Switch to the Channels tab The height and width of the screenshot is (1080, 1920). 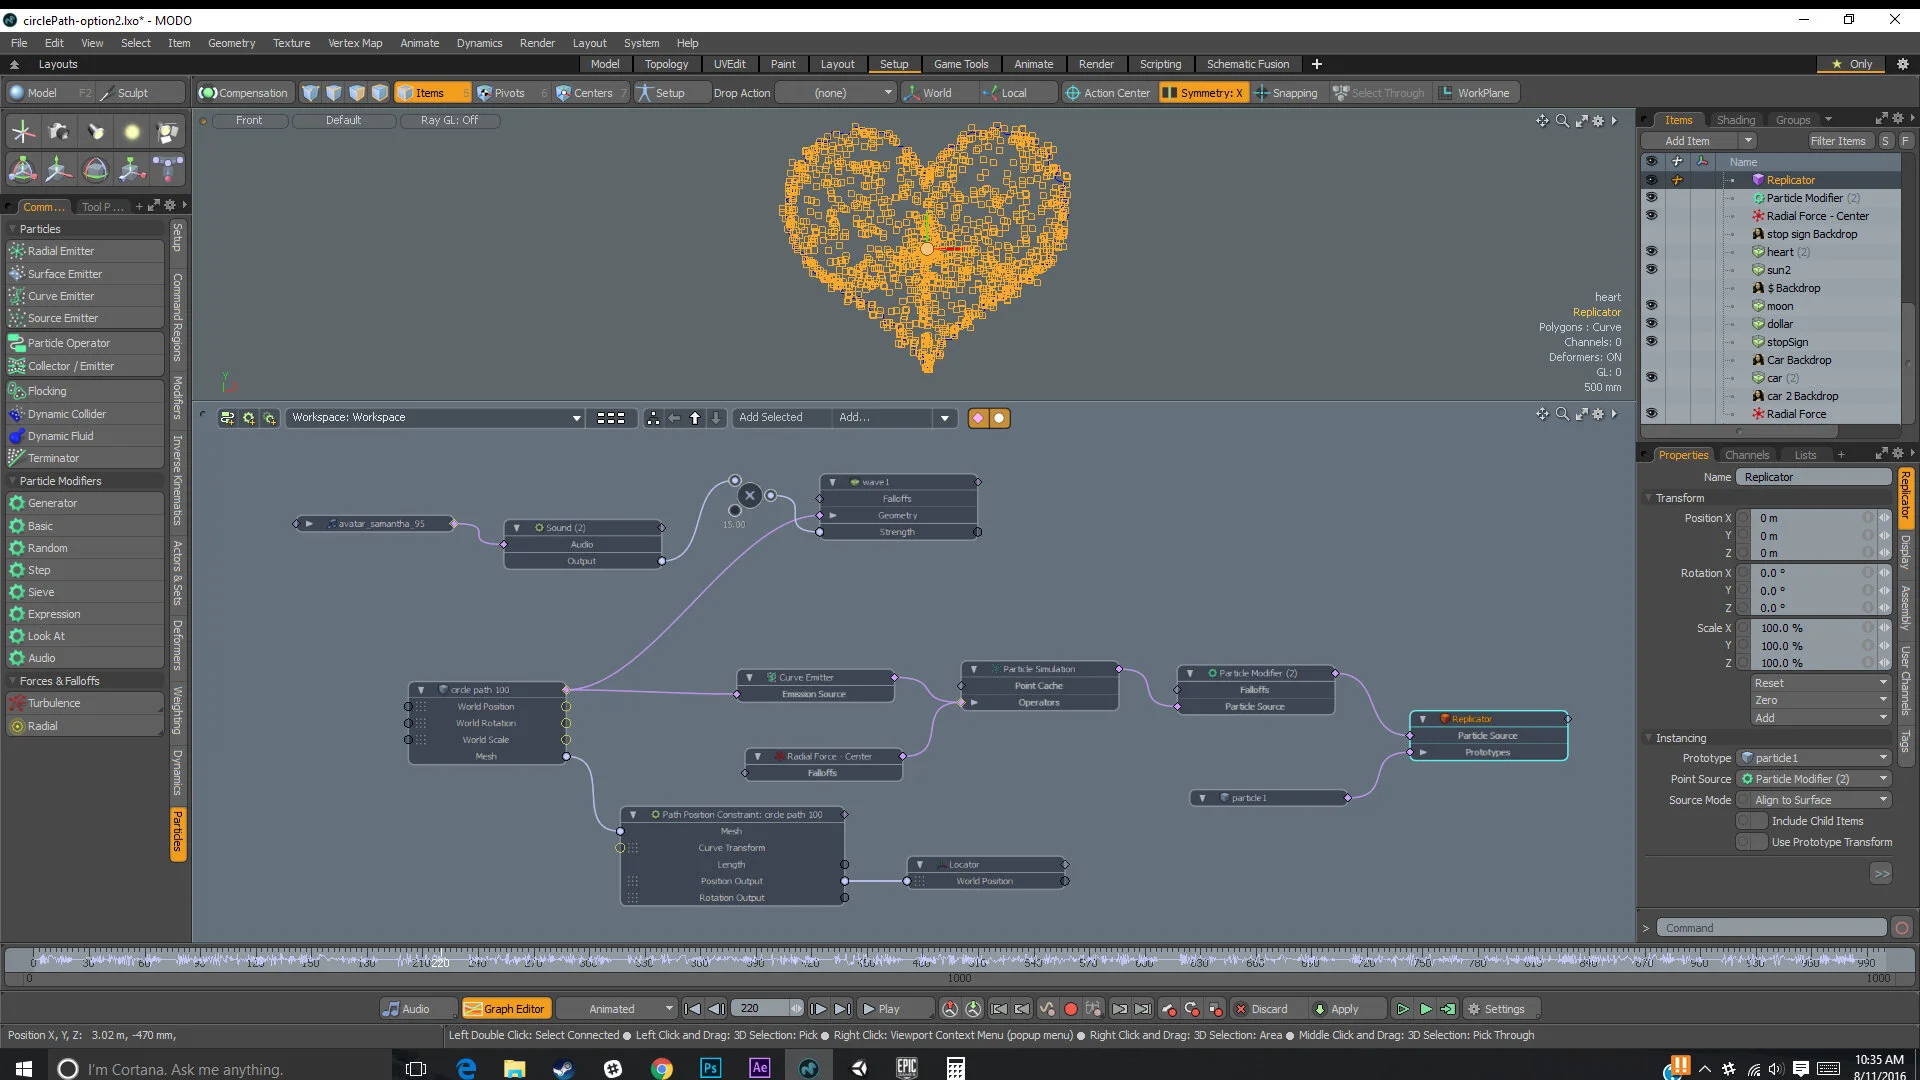pos(1746,455)
